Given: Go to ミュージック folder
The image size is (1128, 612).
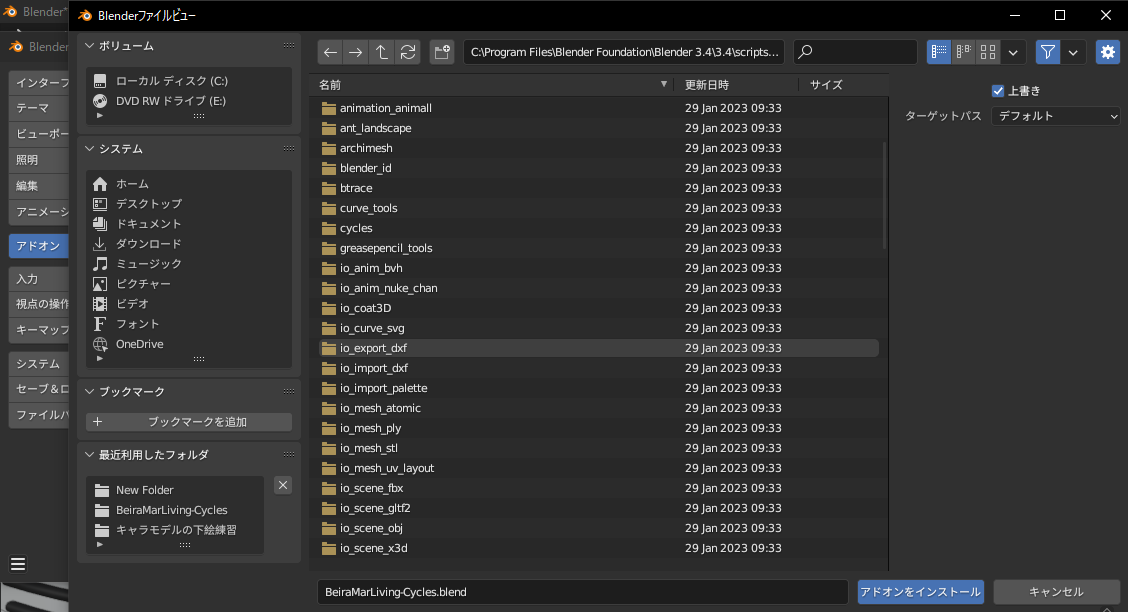Looking at the screenshot, I should 189,264.
